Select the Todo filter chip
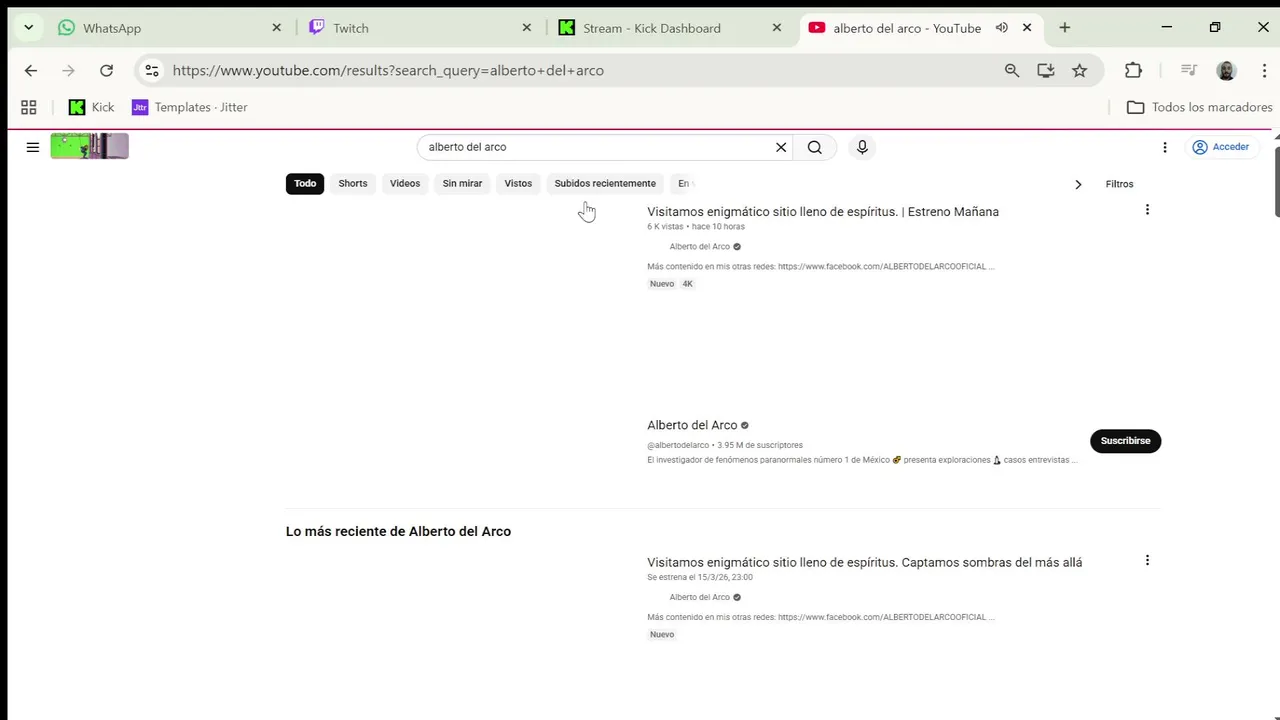The image size is (1280, 720). tap(305, 183)
